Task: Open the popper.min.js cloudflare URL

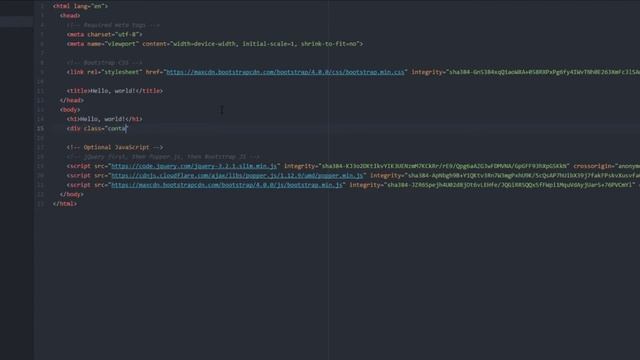Action: pos(237,176)
